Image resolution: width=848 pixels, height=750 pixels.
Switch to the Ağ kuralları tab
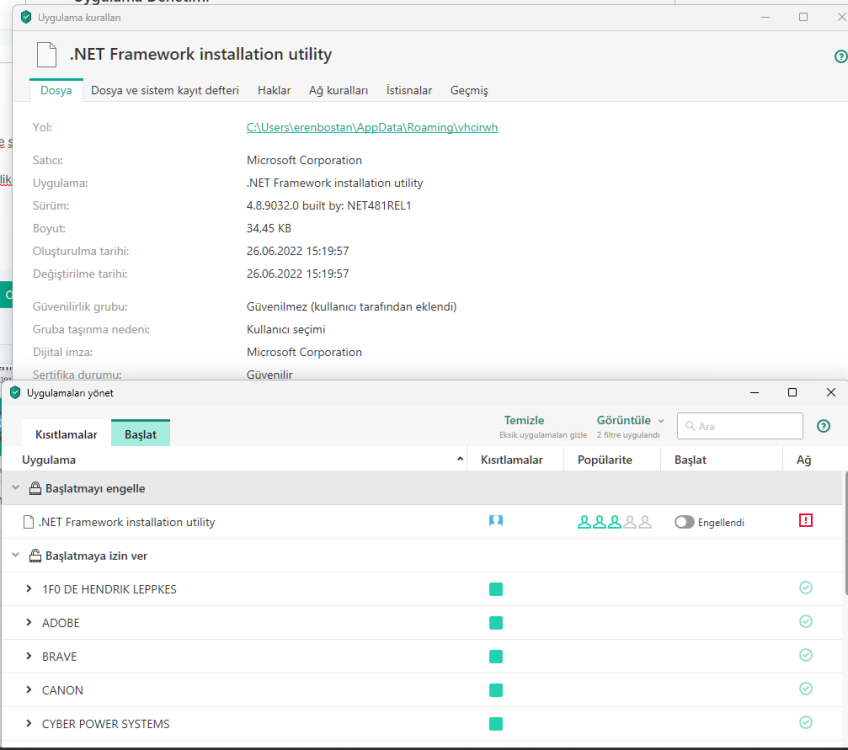coord(338,90)
